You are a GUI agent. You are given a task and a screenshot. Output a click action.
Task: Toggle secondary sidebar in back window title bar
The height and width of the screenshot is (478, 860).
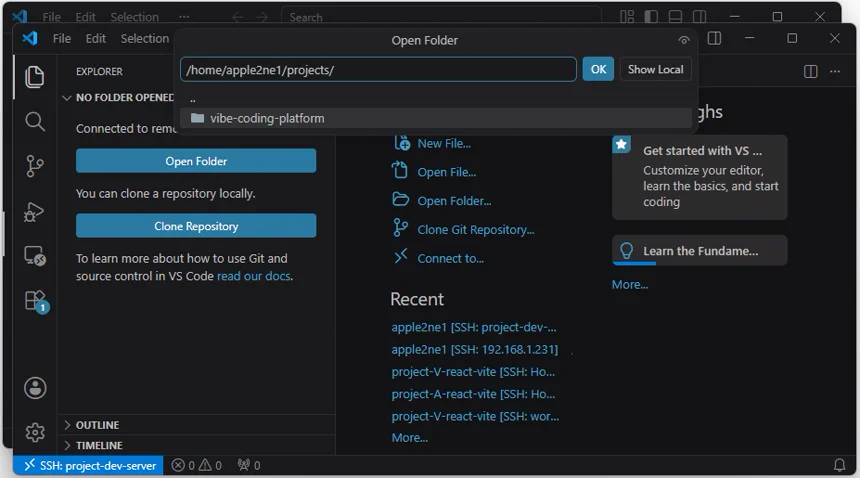click(x=699, y=17)
